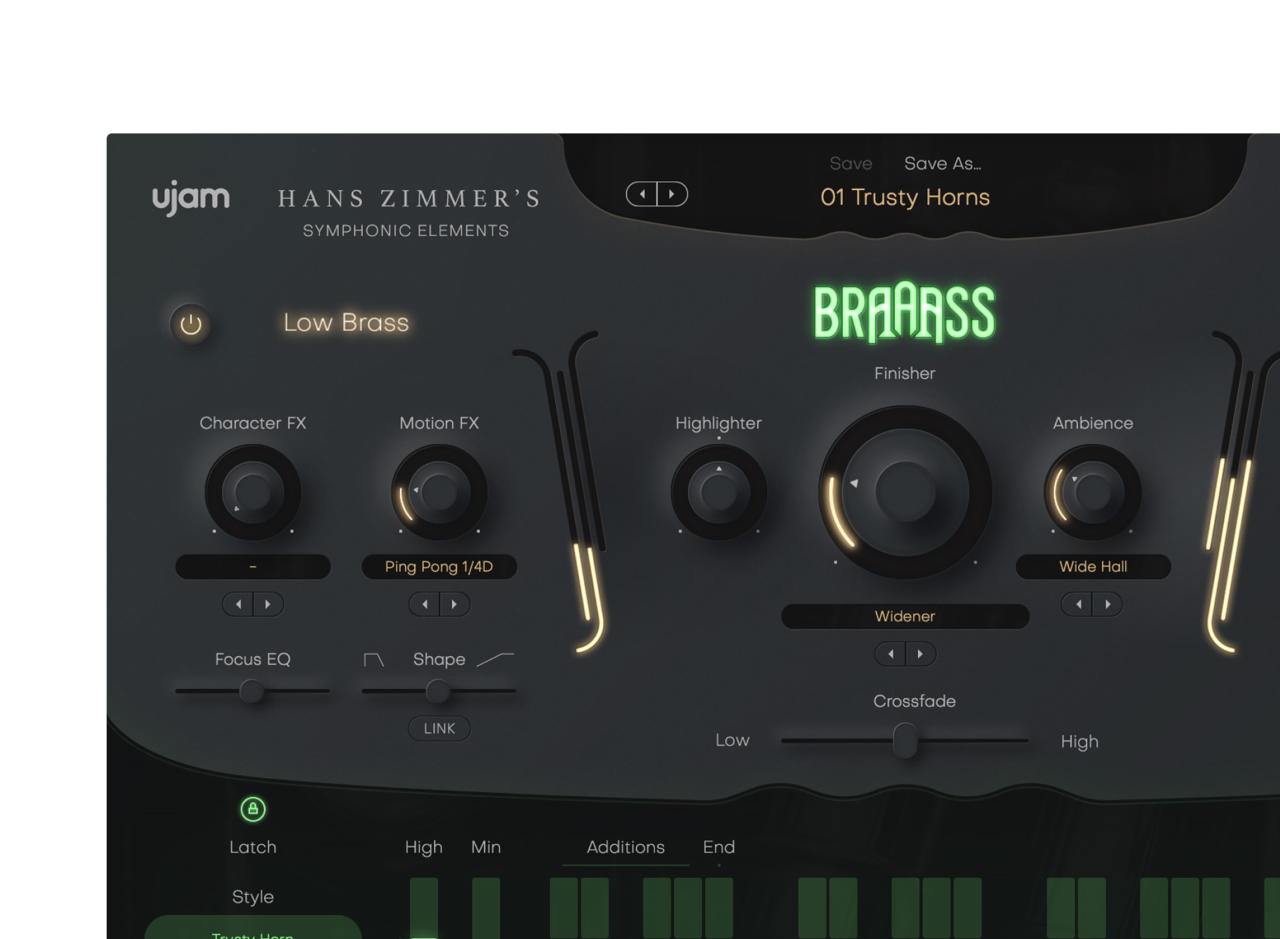Go to the previous preset using the top arrow
This screenshot has height=939, width=1280.
642,194
